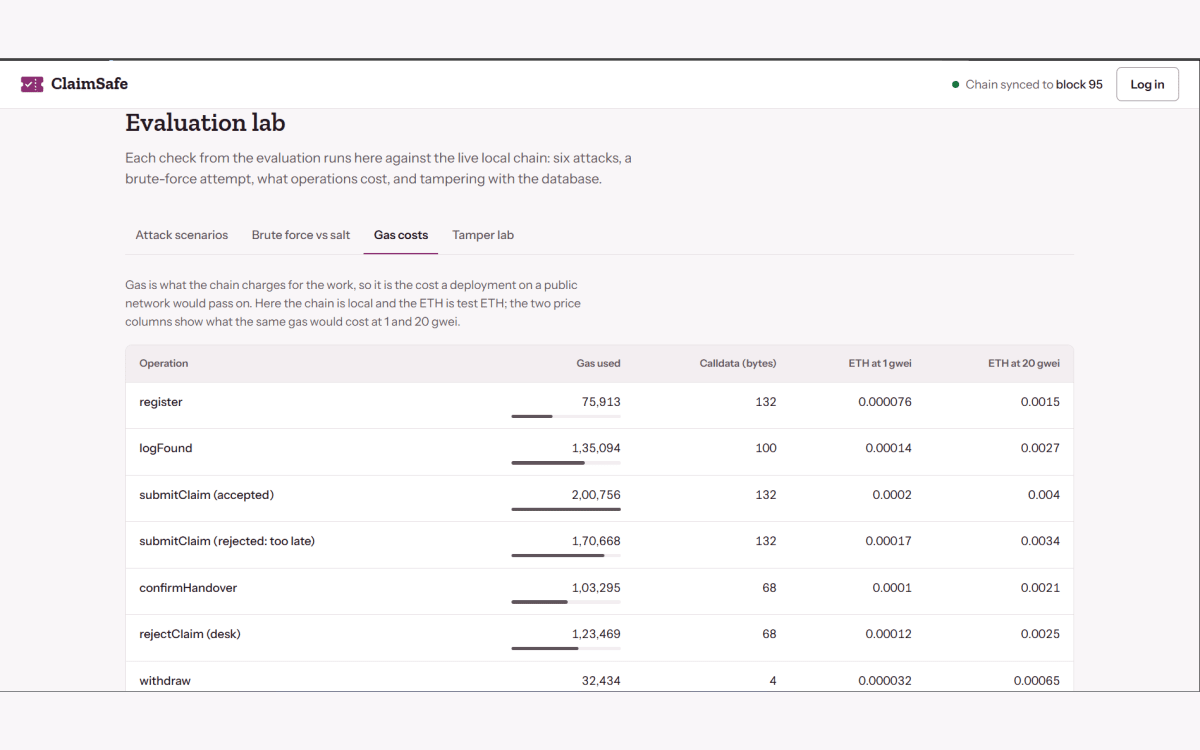Click the green chain sync status dot
This screenshot has height=750, width=1200.
956,85
